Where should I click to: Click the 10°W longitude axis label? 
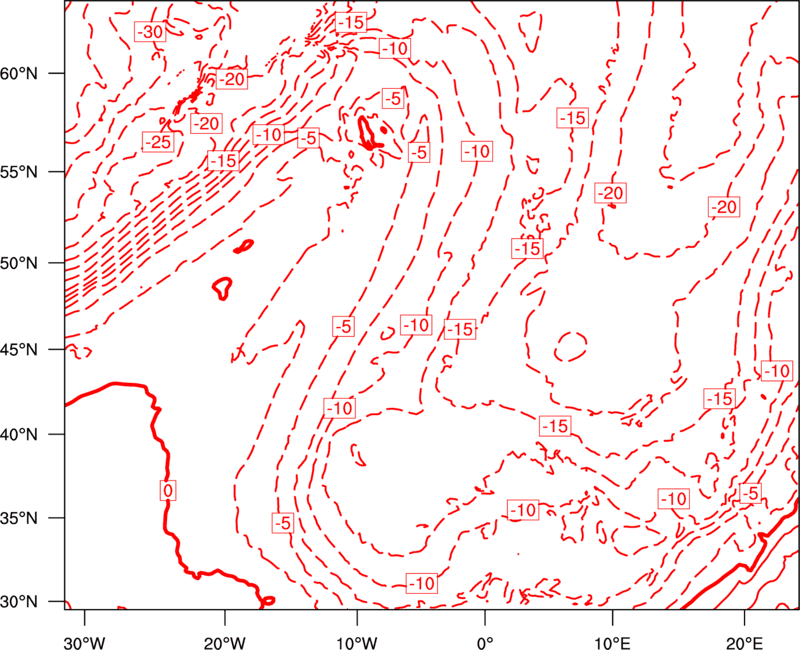click(356, 642)
